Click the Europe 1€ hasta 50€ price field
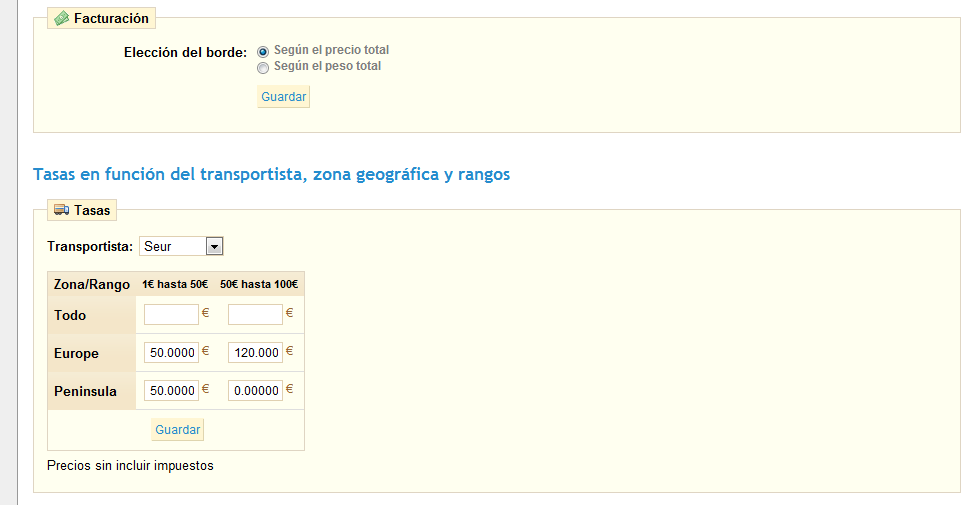 pos(171,353)
